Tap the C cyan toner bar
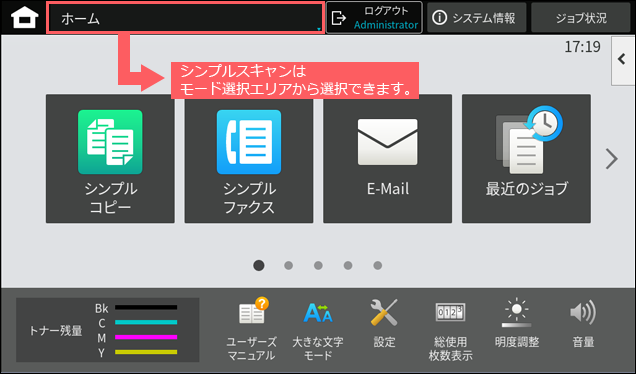 coord(146,322)
